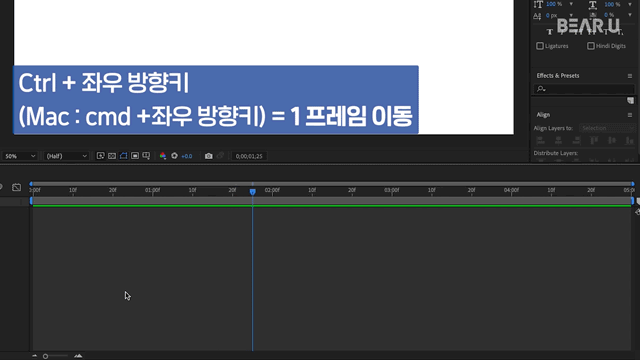Click the align right edges icon
Viewport: 640px width, 360px height.
(576, 141)
